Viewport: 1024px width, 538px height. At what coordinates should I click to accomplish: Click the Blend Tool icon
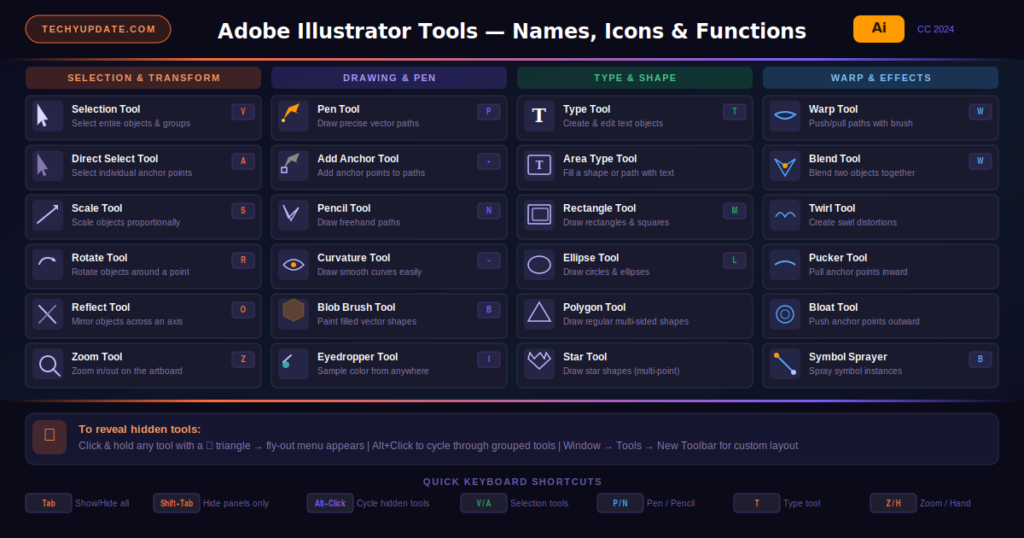(x=784, y=166)
